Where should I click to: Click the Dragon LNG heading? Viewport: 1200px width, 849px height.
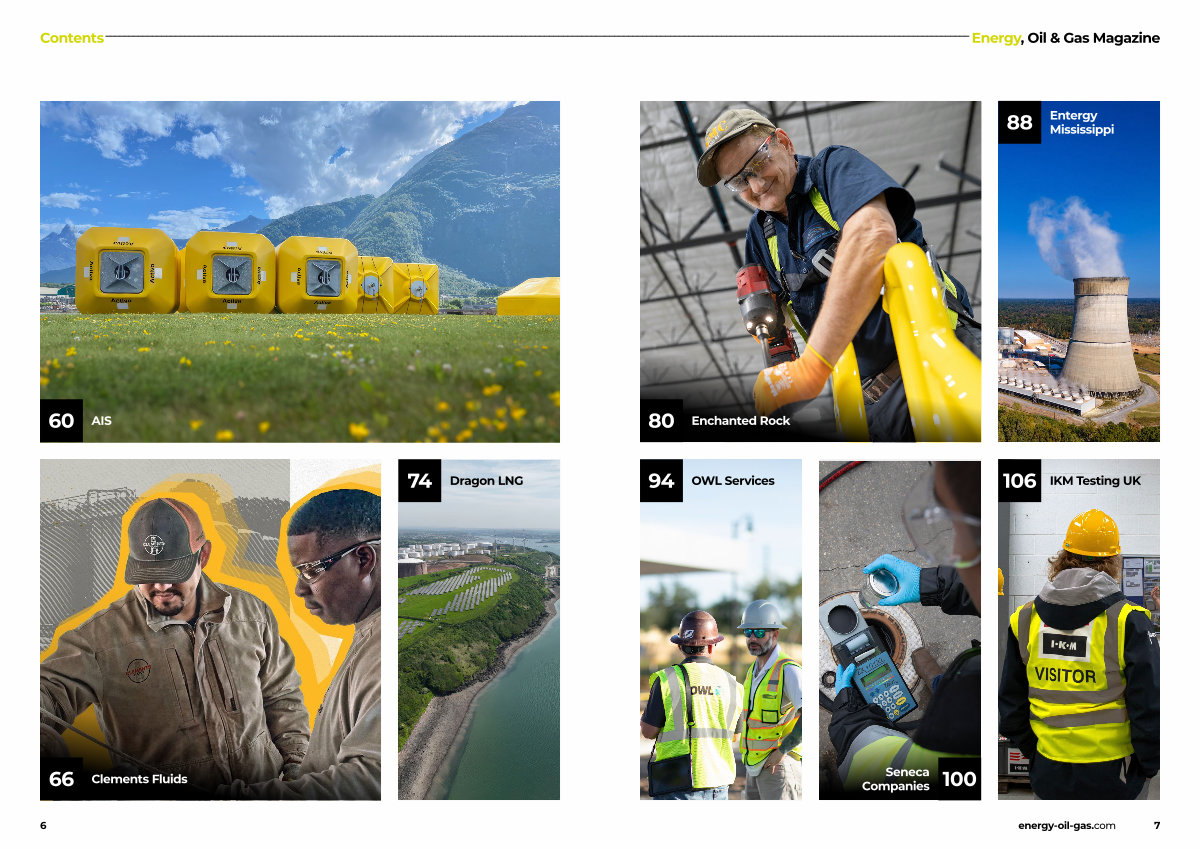(486, 481)
